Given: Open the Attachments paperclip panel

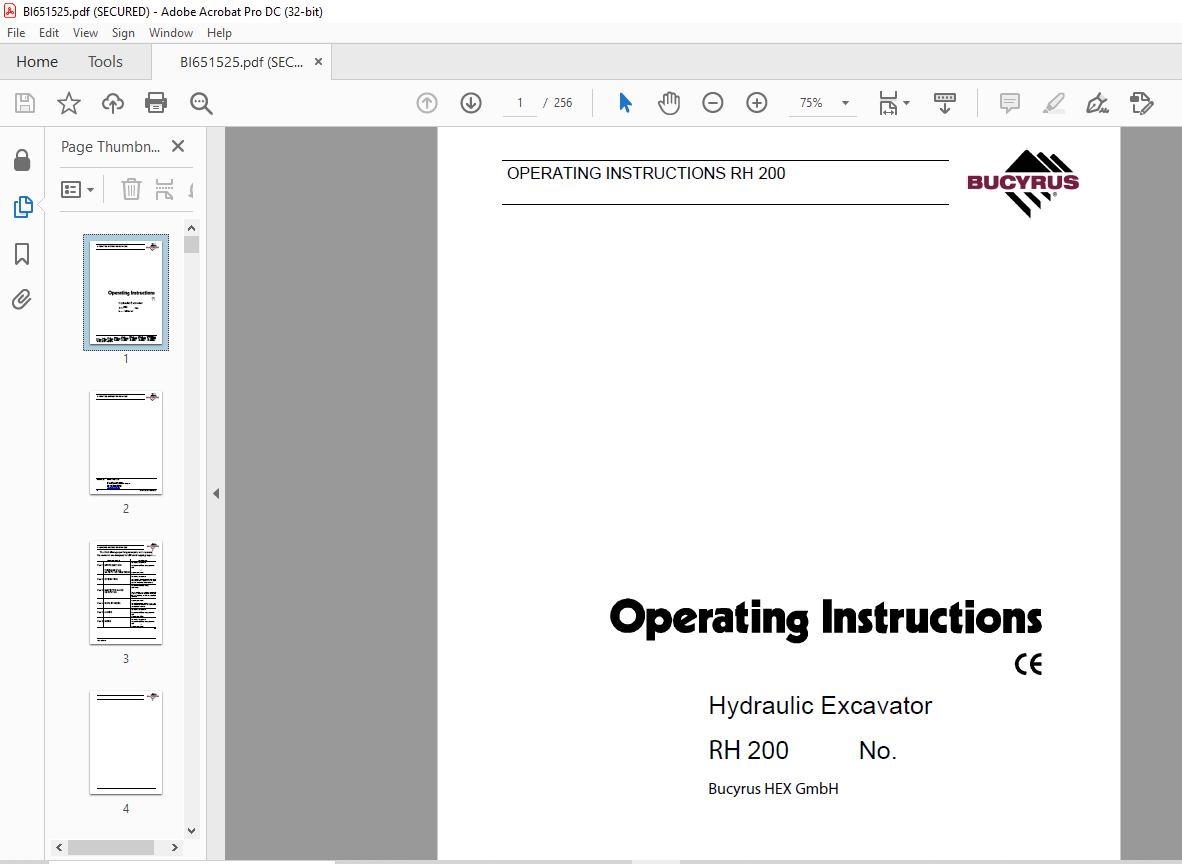Looking at the screenshot, I should point(22,299).
